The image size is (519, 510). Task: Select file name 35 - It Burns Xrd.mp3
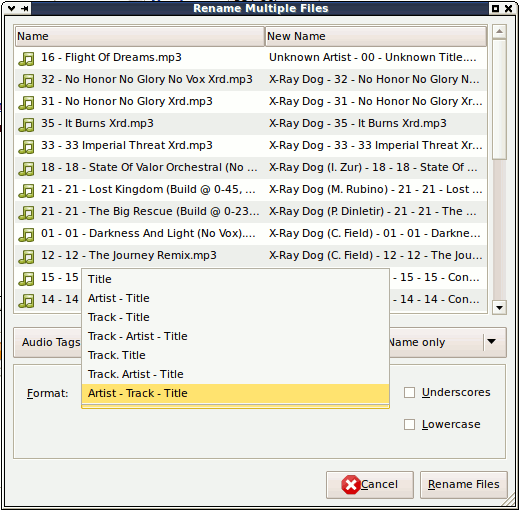(x=97, y=123)
